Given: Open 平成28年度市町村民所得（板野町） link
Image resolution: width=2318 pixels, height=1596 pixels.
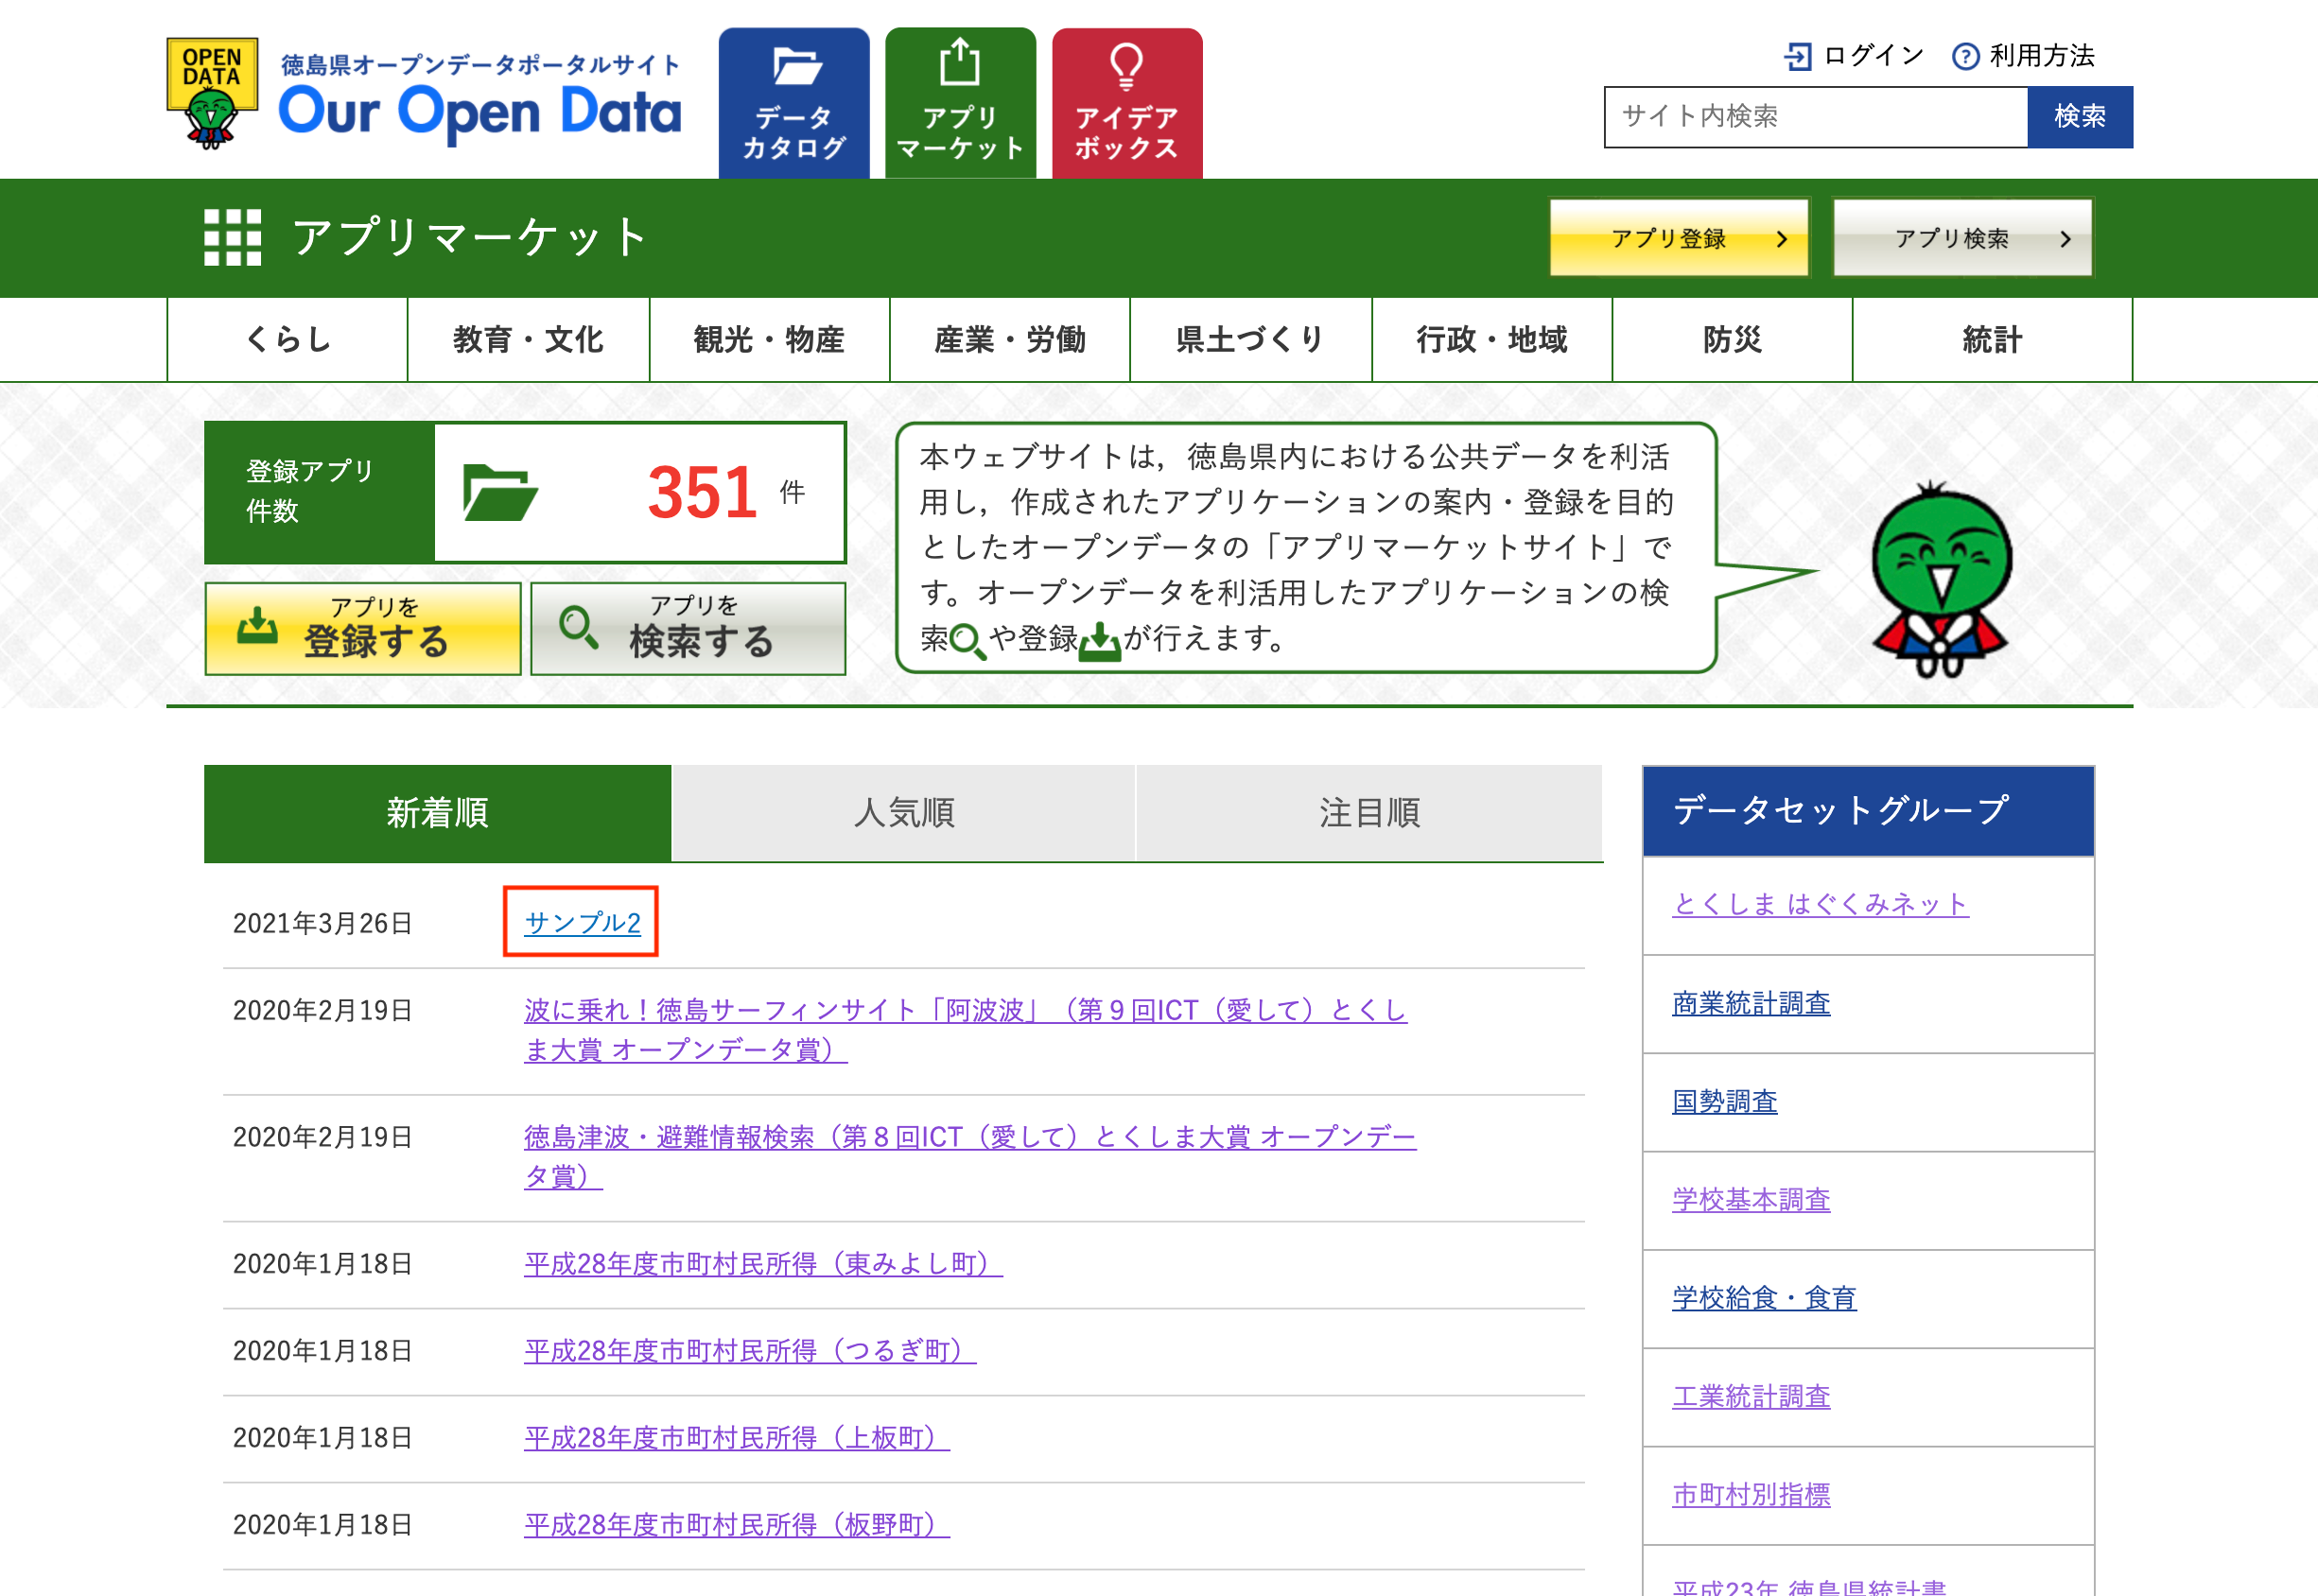Looking at the screenshot, I should [x=737, y=1525].
